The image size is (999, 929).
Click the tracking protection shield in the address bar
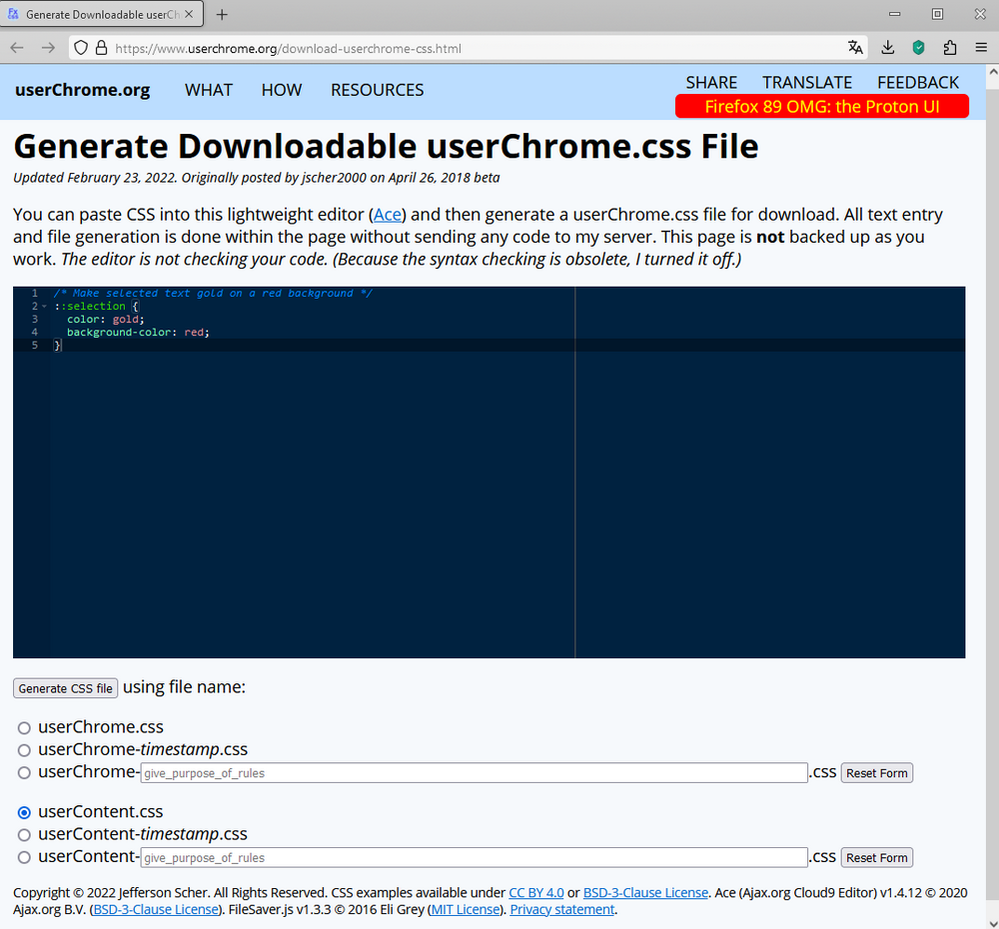tap(81, 48)
